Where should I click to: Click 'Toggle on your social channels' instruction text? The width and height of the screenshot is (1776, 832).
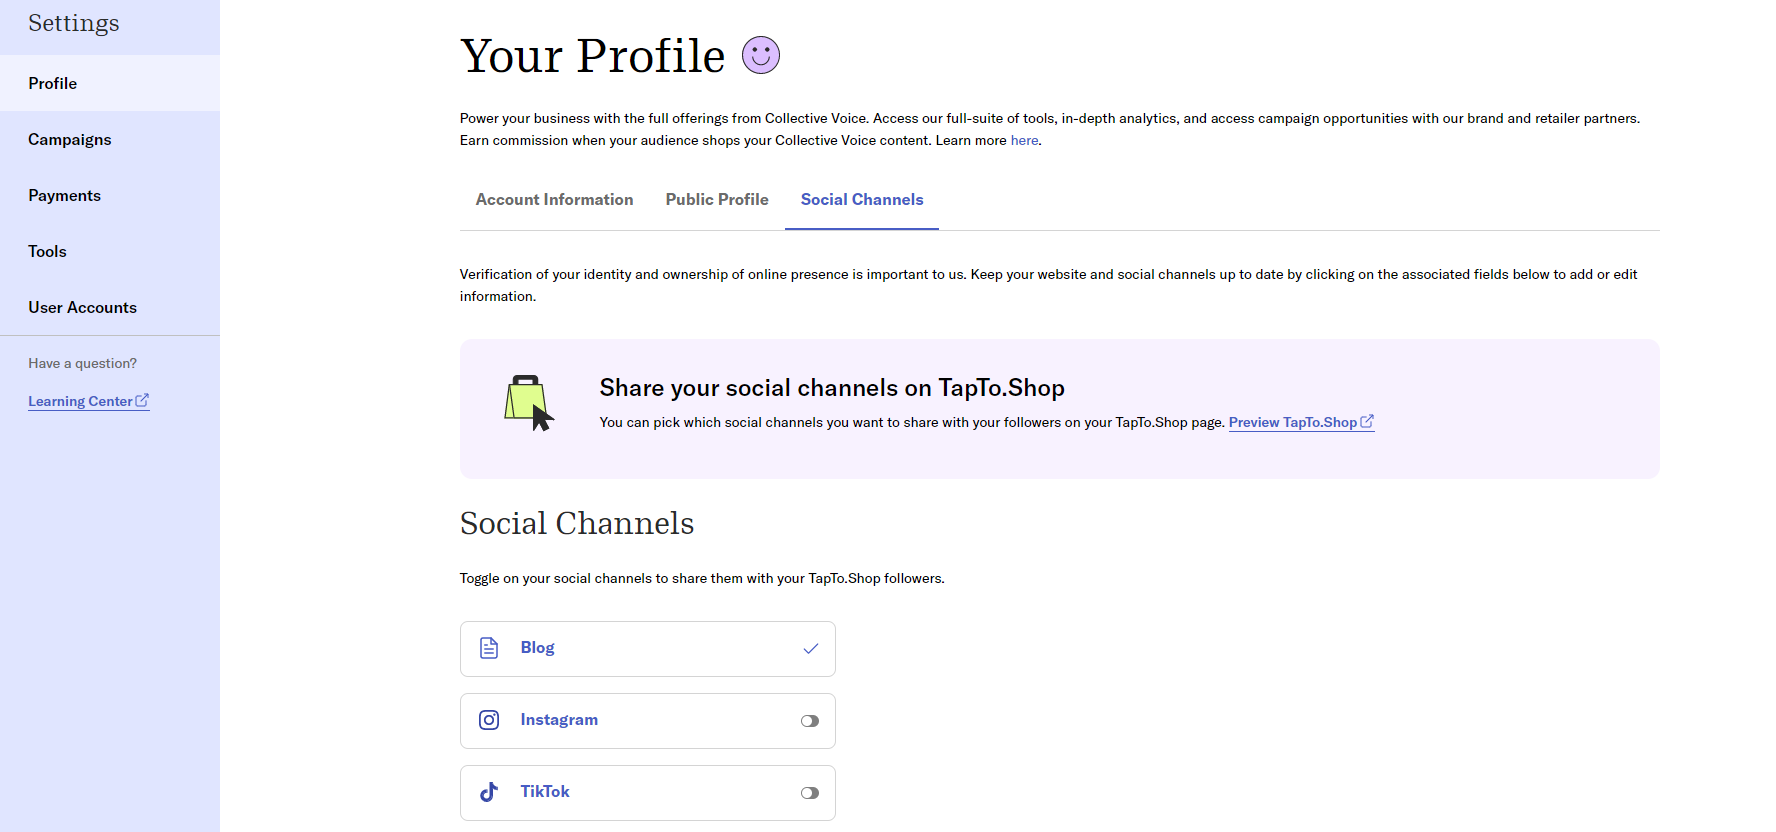pos(702,578)
